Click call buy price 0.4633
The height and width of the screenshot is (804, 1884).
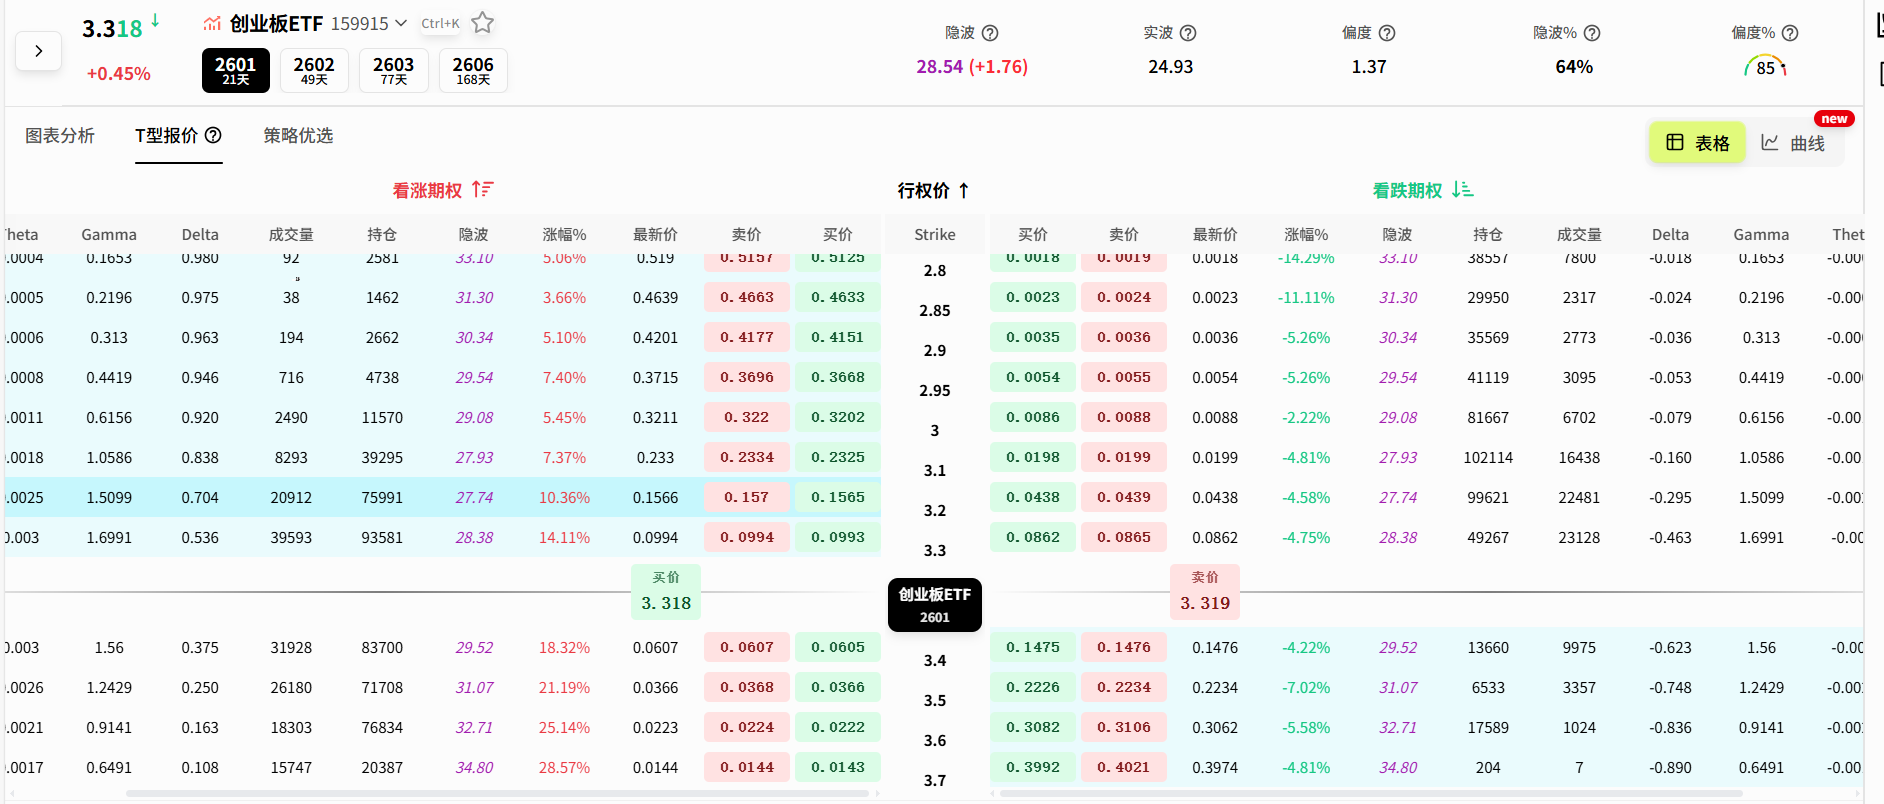838,297
